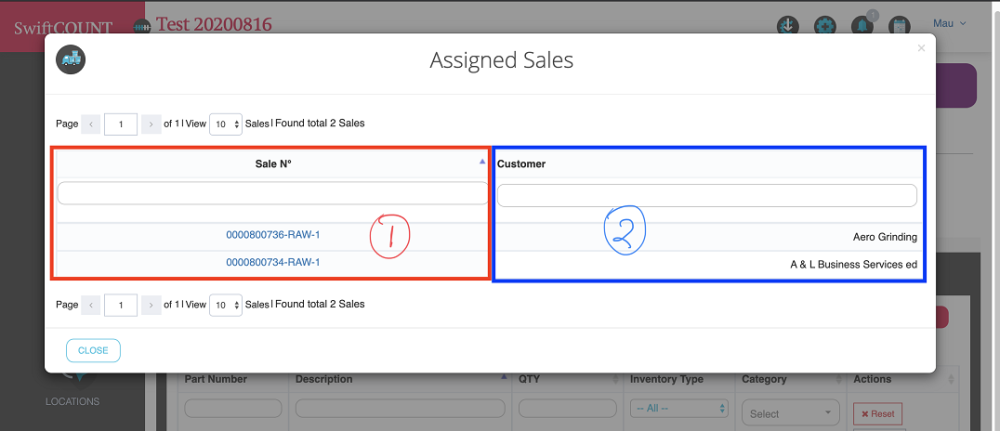This screenshot has height=431, width=1000.
Task: Open the gear-plus settings icon
Action: (x=824, y=25)
